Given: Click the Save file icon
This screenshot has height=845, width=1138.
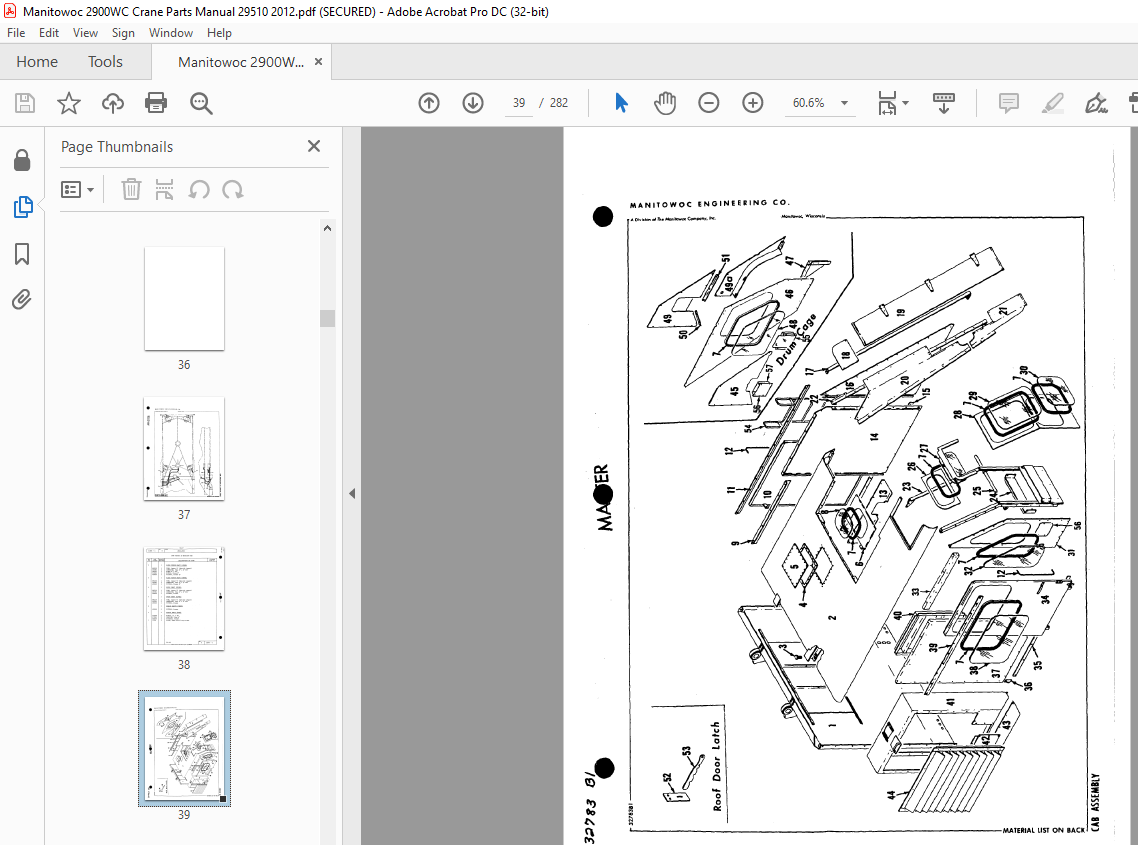Looking at the screenshot, I should (25, 103).
